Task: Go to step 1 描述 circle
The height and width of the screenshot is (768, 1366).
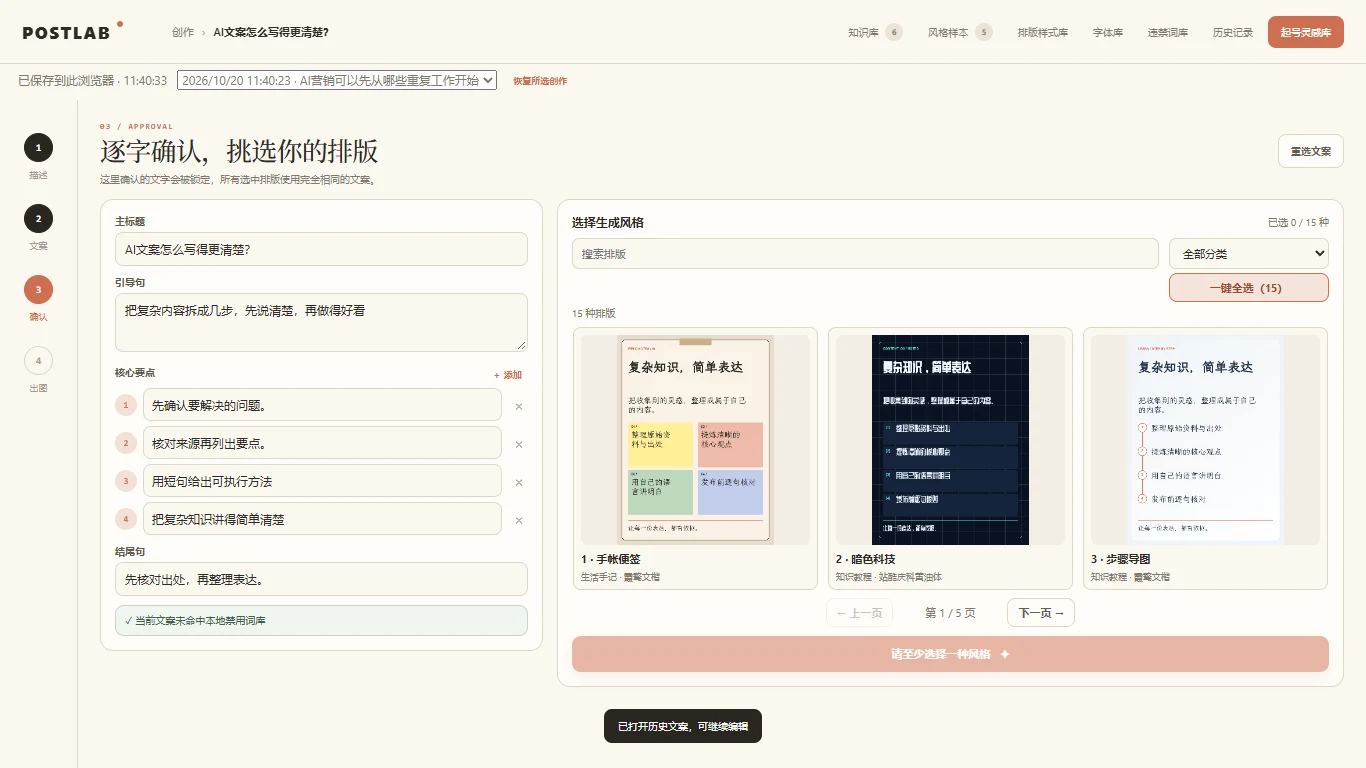Action: coord(38,148)
